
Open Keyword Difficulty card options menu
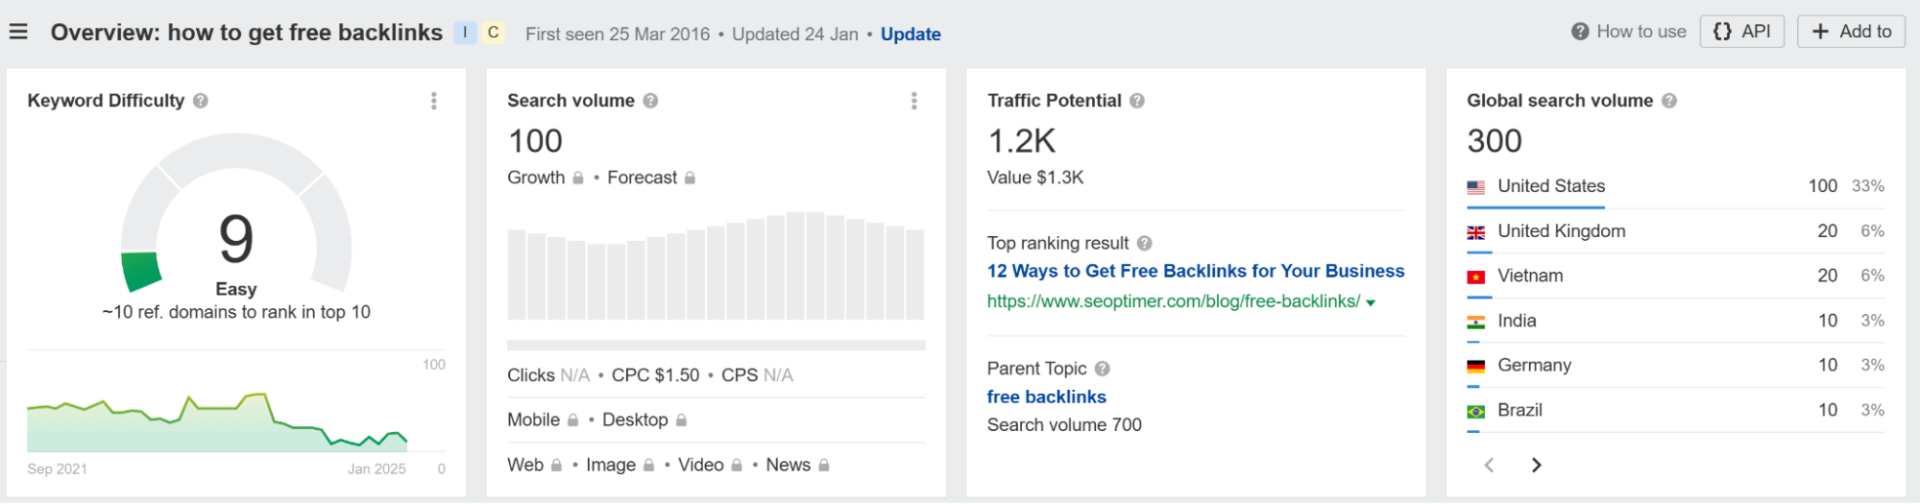(433, 101)
